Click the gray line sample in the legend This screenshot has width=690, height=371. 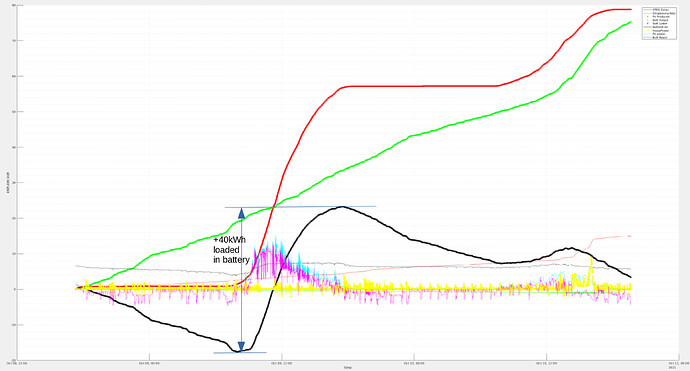(647, 27)
